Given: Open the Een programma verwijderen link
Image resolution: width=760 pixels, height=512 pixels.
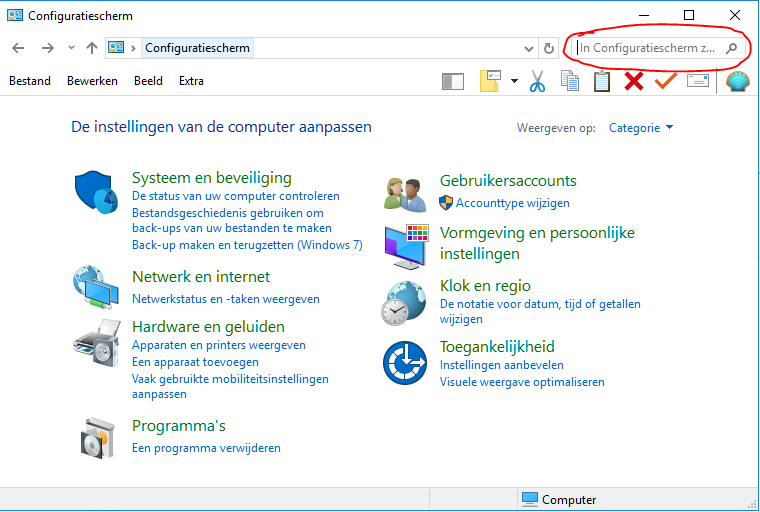Looking at the screenshot, I should (x=206, y=448).
